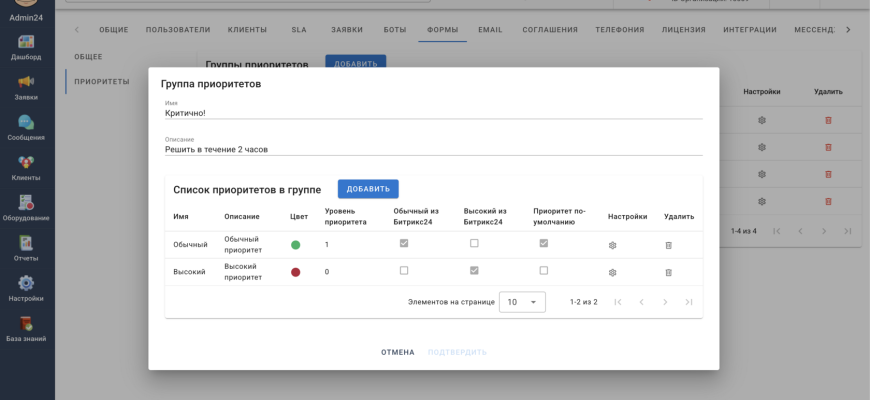Open База знаний in the sidebar
The image size is (870, 400).
[26, 325]
